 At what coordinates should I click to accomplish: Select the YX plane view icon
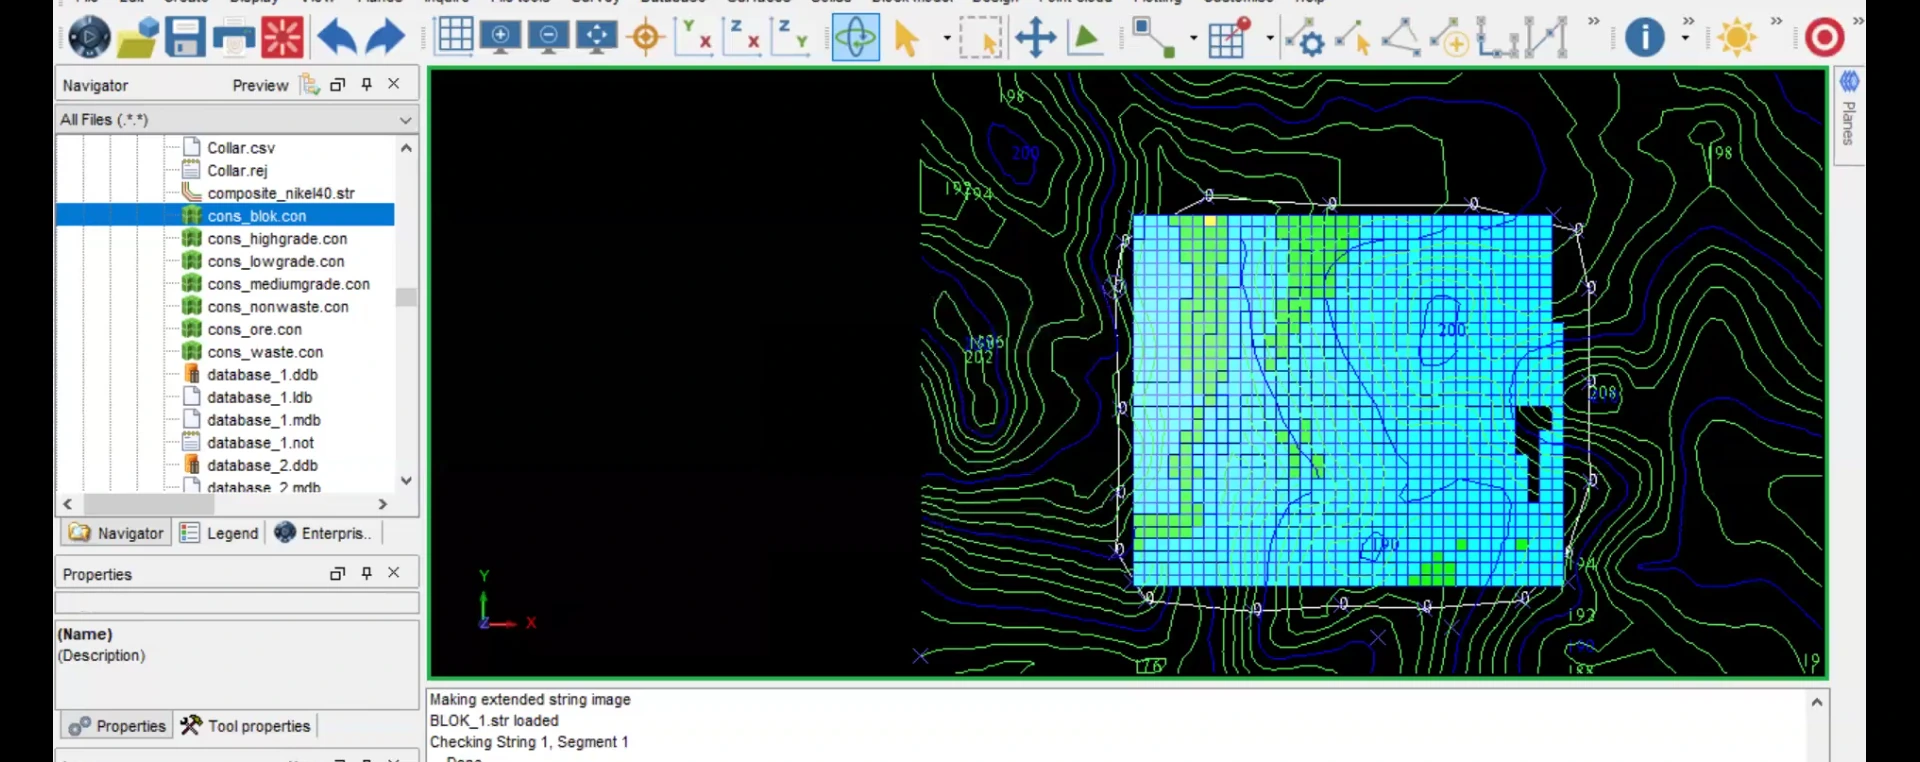pyautogui.click(x=694, y=38)
